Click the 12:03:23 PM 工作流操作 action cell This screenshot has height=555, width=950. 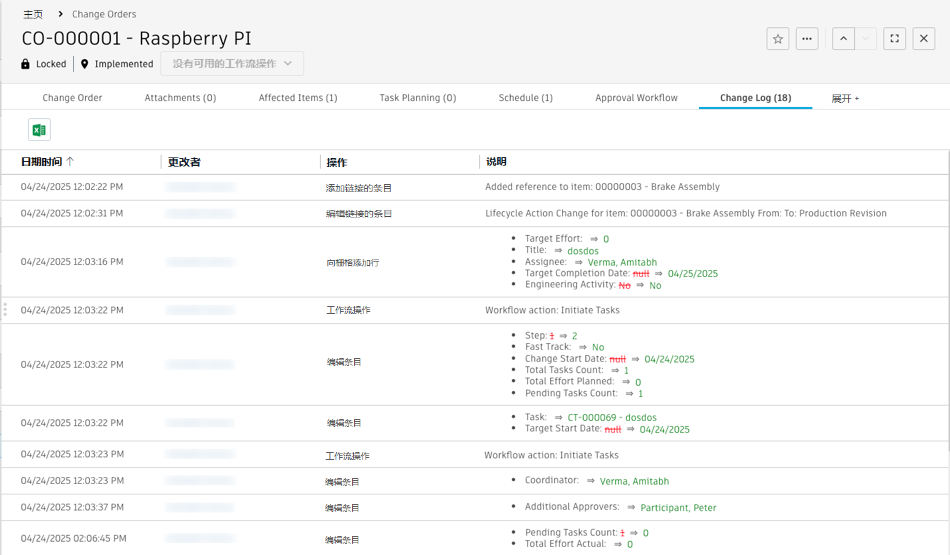click(347, 456)
